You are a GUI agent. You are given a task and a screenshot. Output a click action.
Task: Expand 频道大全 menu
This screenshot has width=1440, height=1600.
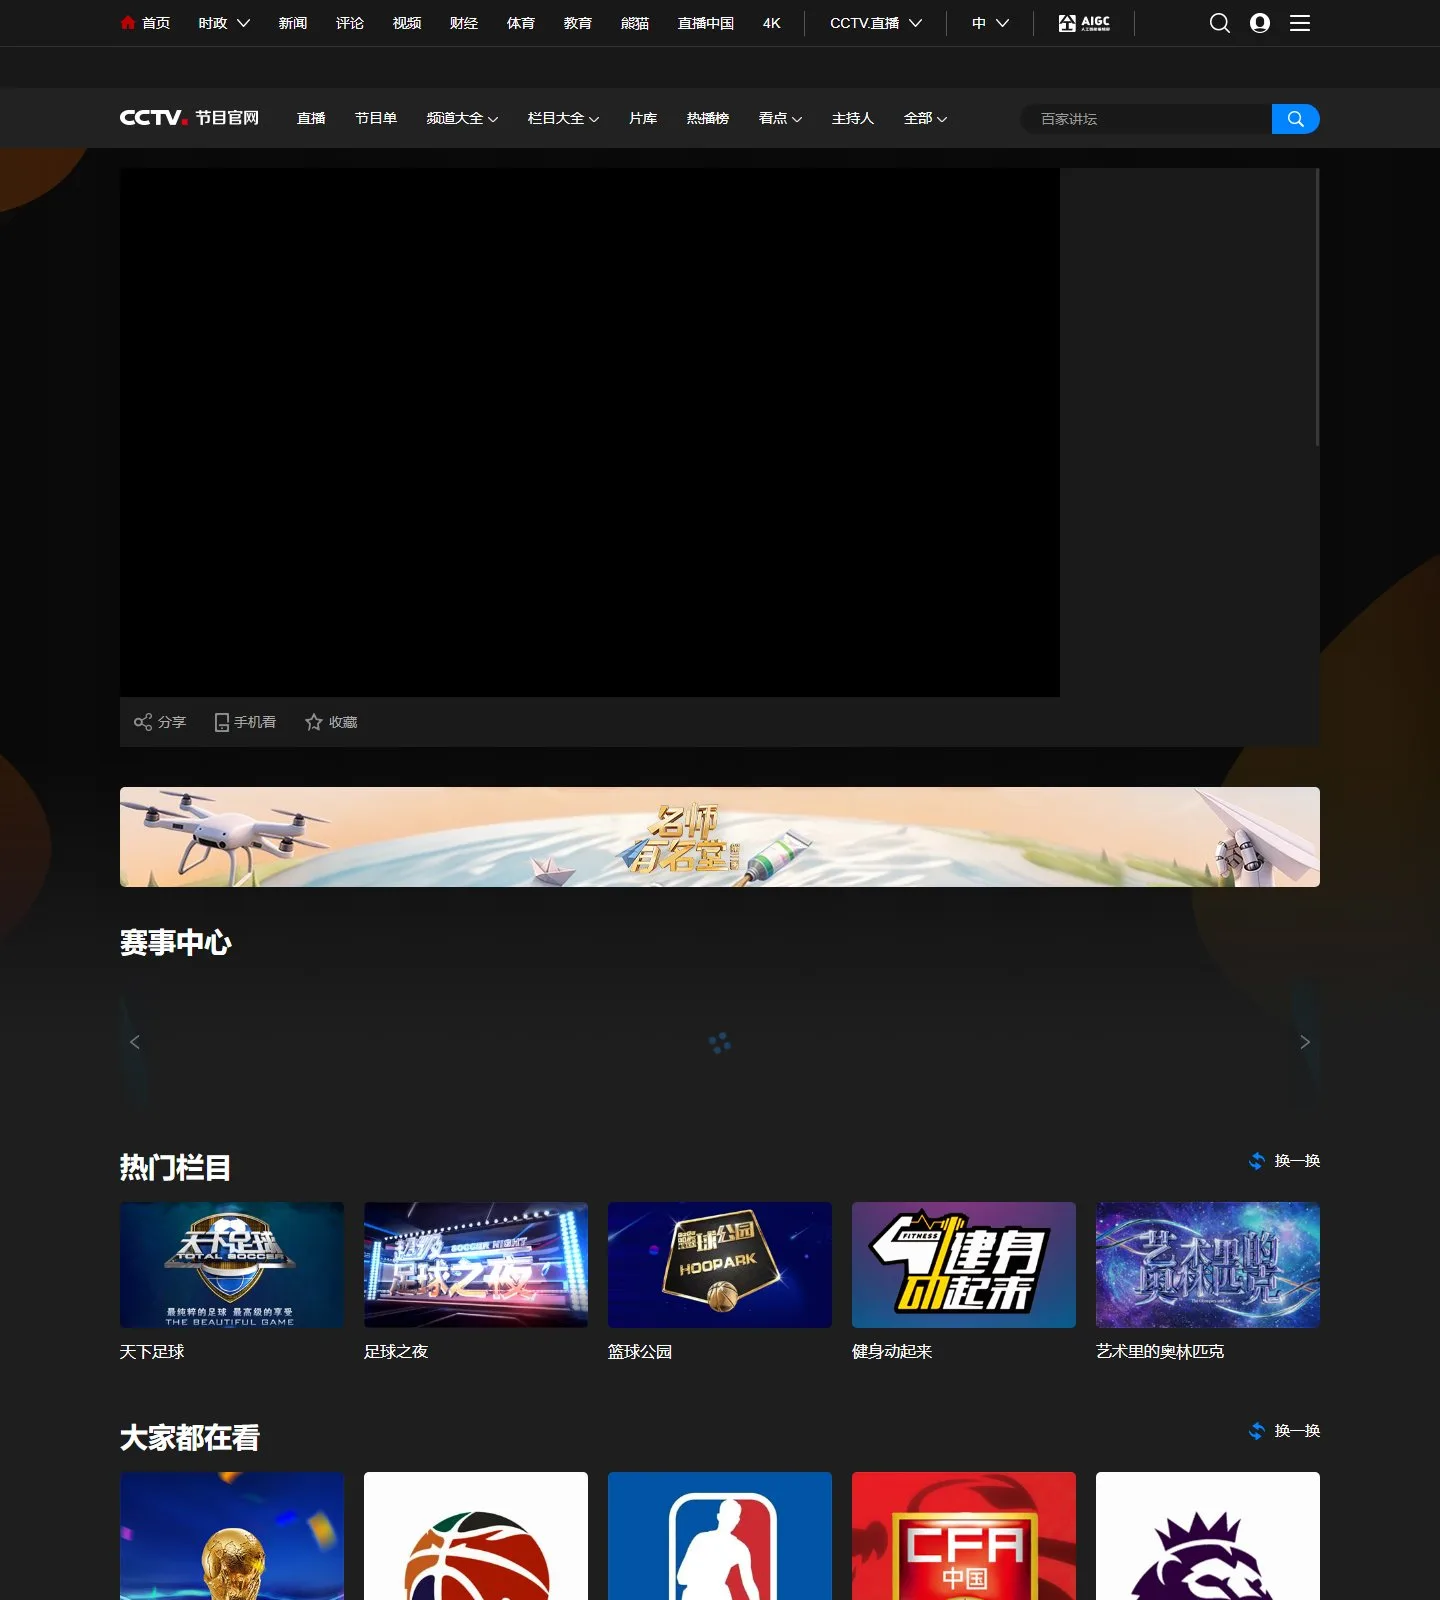coord(462,118)
